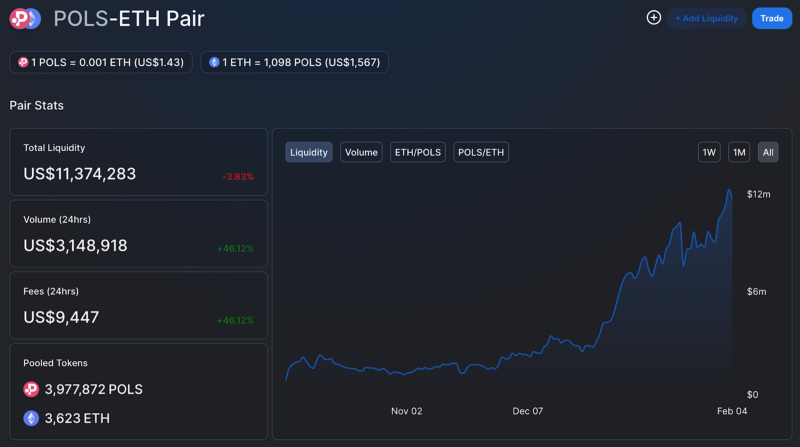Set chart timeframe to 1W
Image resolution: width=800 pixels, height=447 pixels.
pos(709,152)
